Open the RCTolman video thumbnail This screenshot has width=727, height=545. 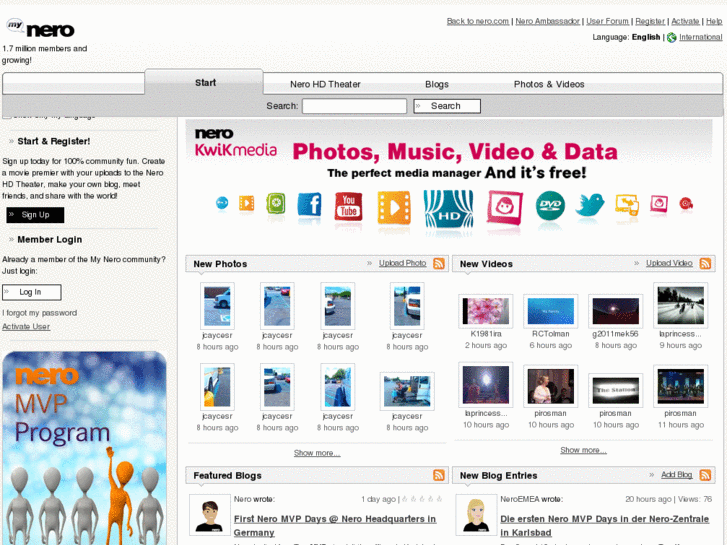pyautogui.click(x=550, y=311)
